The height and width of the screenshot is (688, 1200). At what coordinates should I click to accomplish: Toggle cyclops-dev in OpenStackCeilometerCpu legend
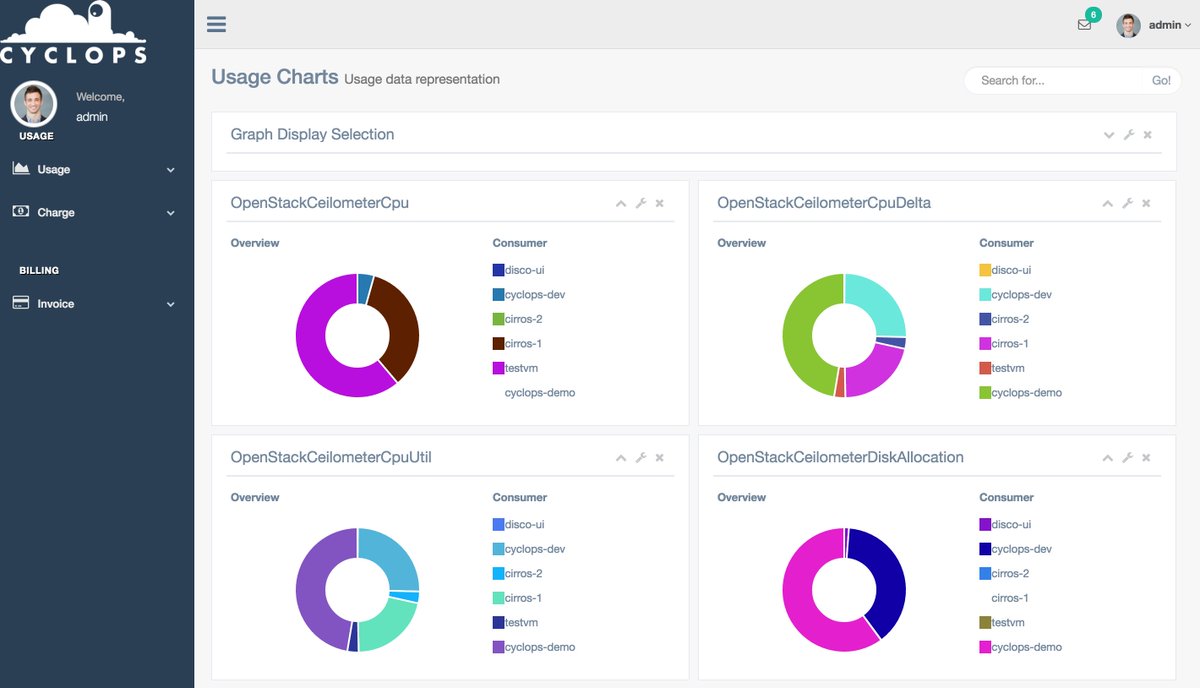click(529, 295)
